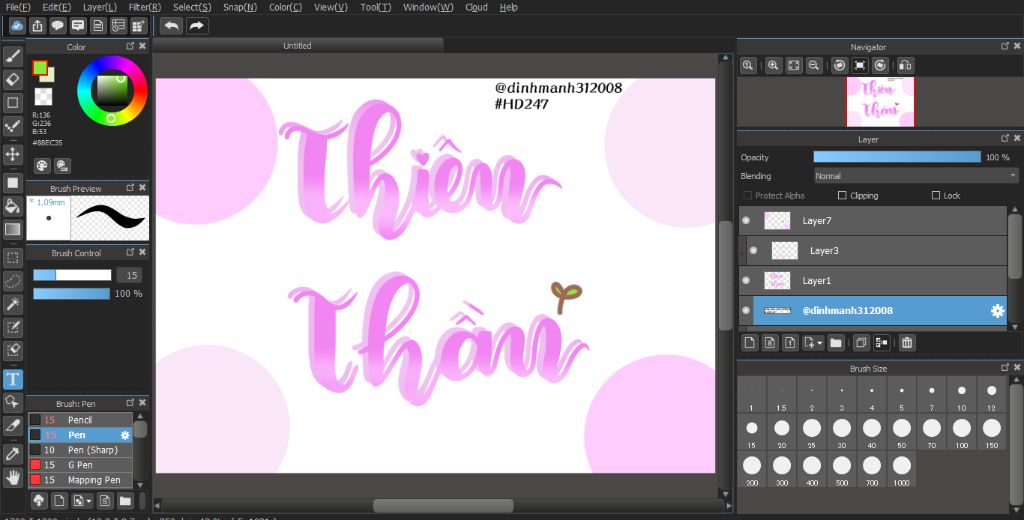Zoom in using Navigator magnifier plus
Image resolution: width=1024 pixels, height=520 pixels.
point(773,65)
